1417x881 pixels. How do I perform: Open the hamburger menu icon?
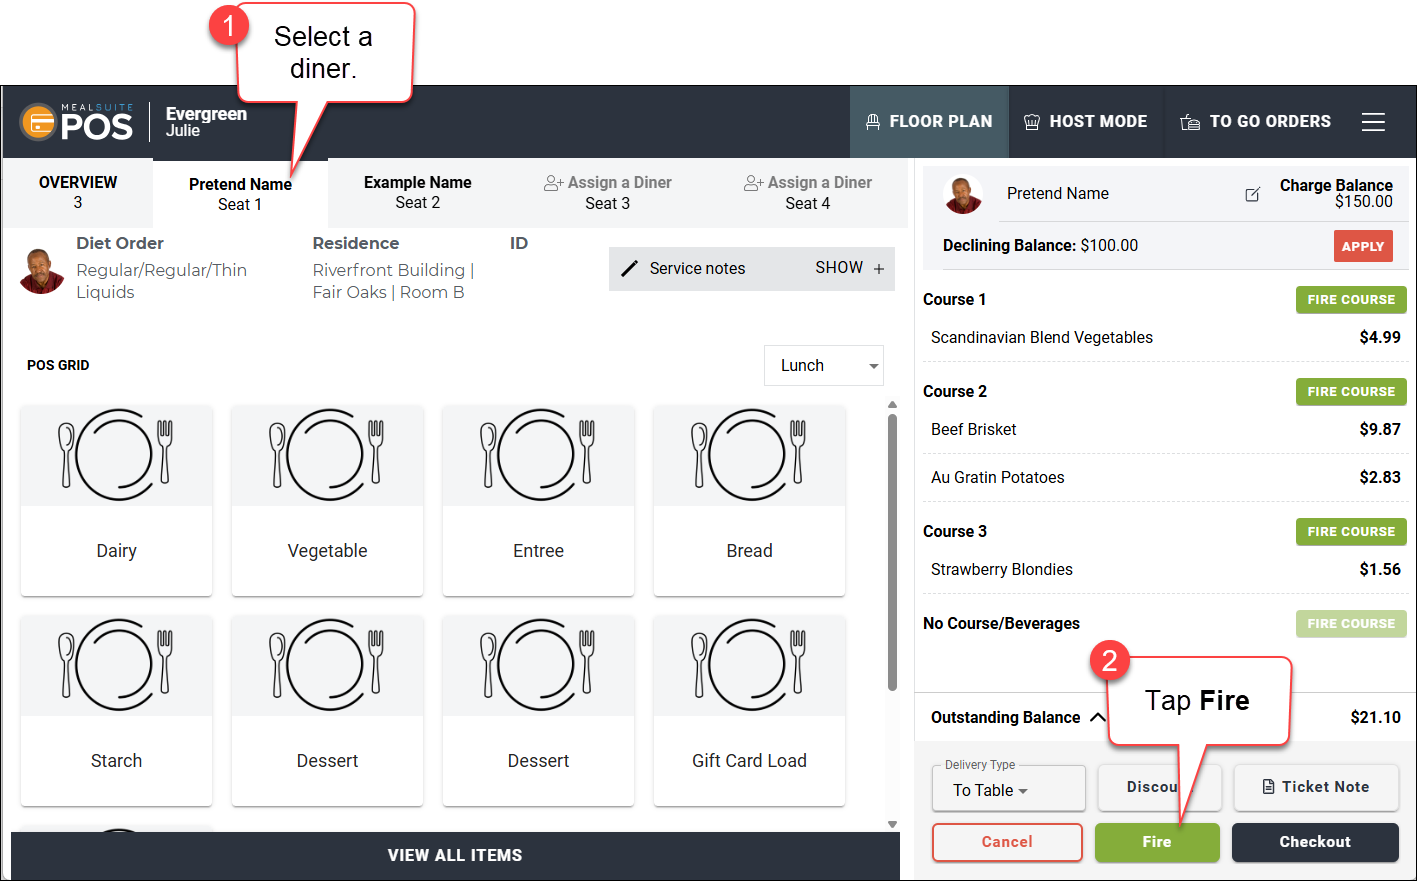coord(1373,122)
